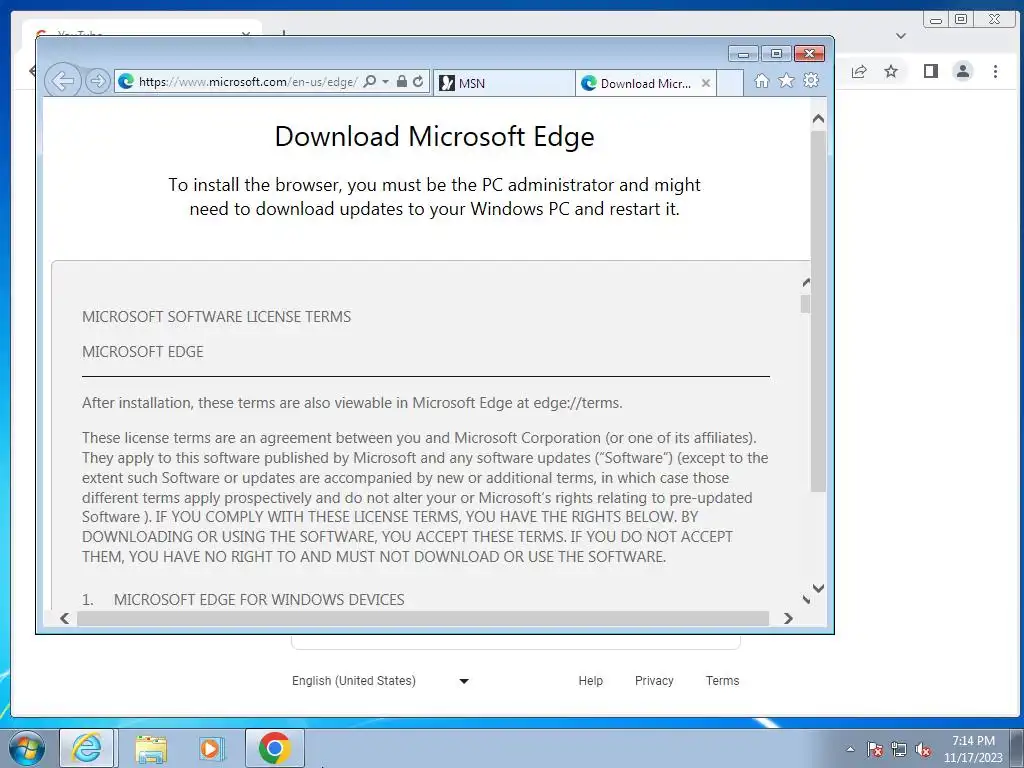
Task: Click the Edge favicon in address bar
Action: tap(126, 82)
